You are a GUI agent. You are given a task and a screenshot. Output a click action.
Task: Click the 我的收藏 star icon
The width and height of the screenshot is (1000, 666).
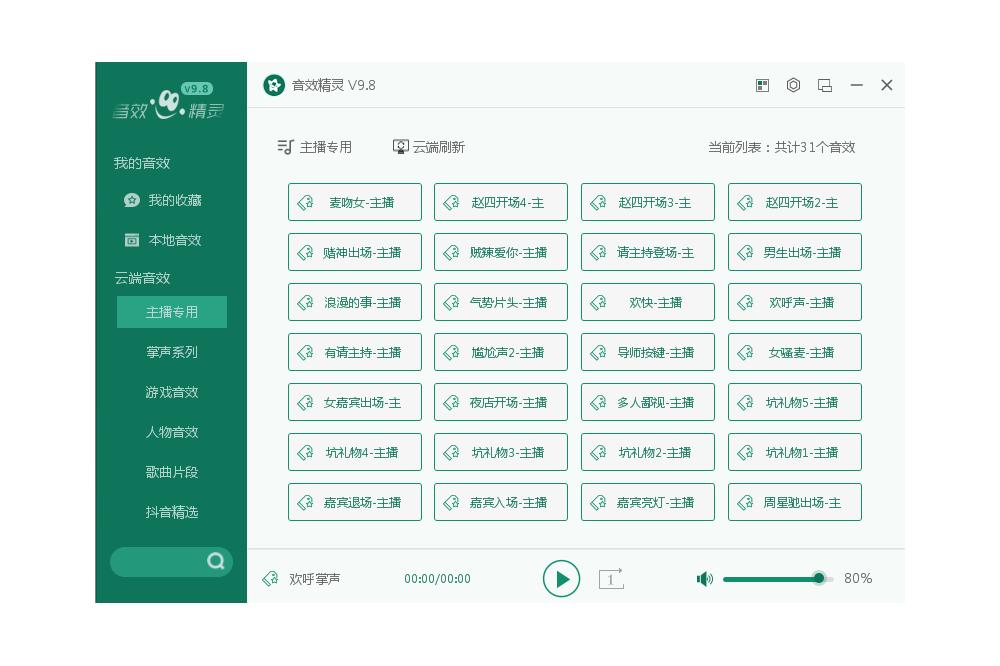(x=131, y=200)
